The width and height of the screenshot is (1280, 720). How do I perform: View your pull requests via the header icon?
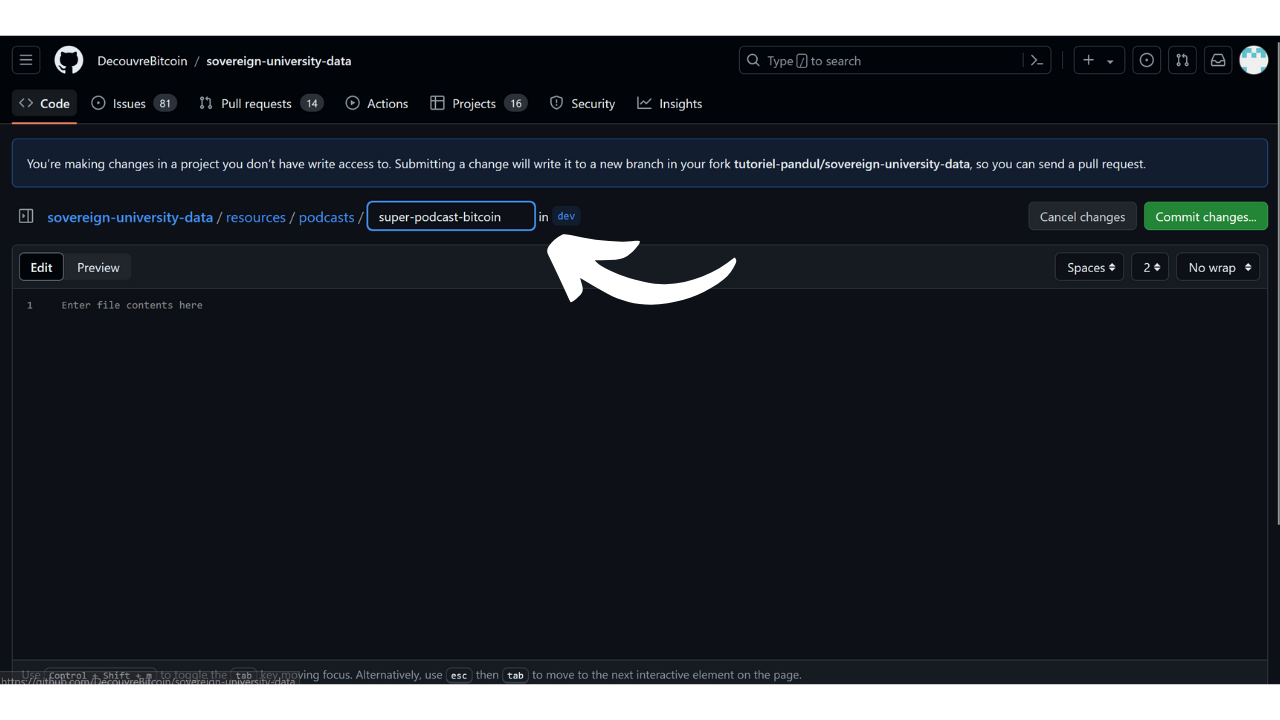pos(1182,61)
